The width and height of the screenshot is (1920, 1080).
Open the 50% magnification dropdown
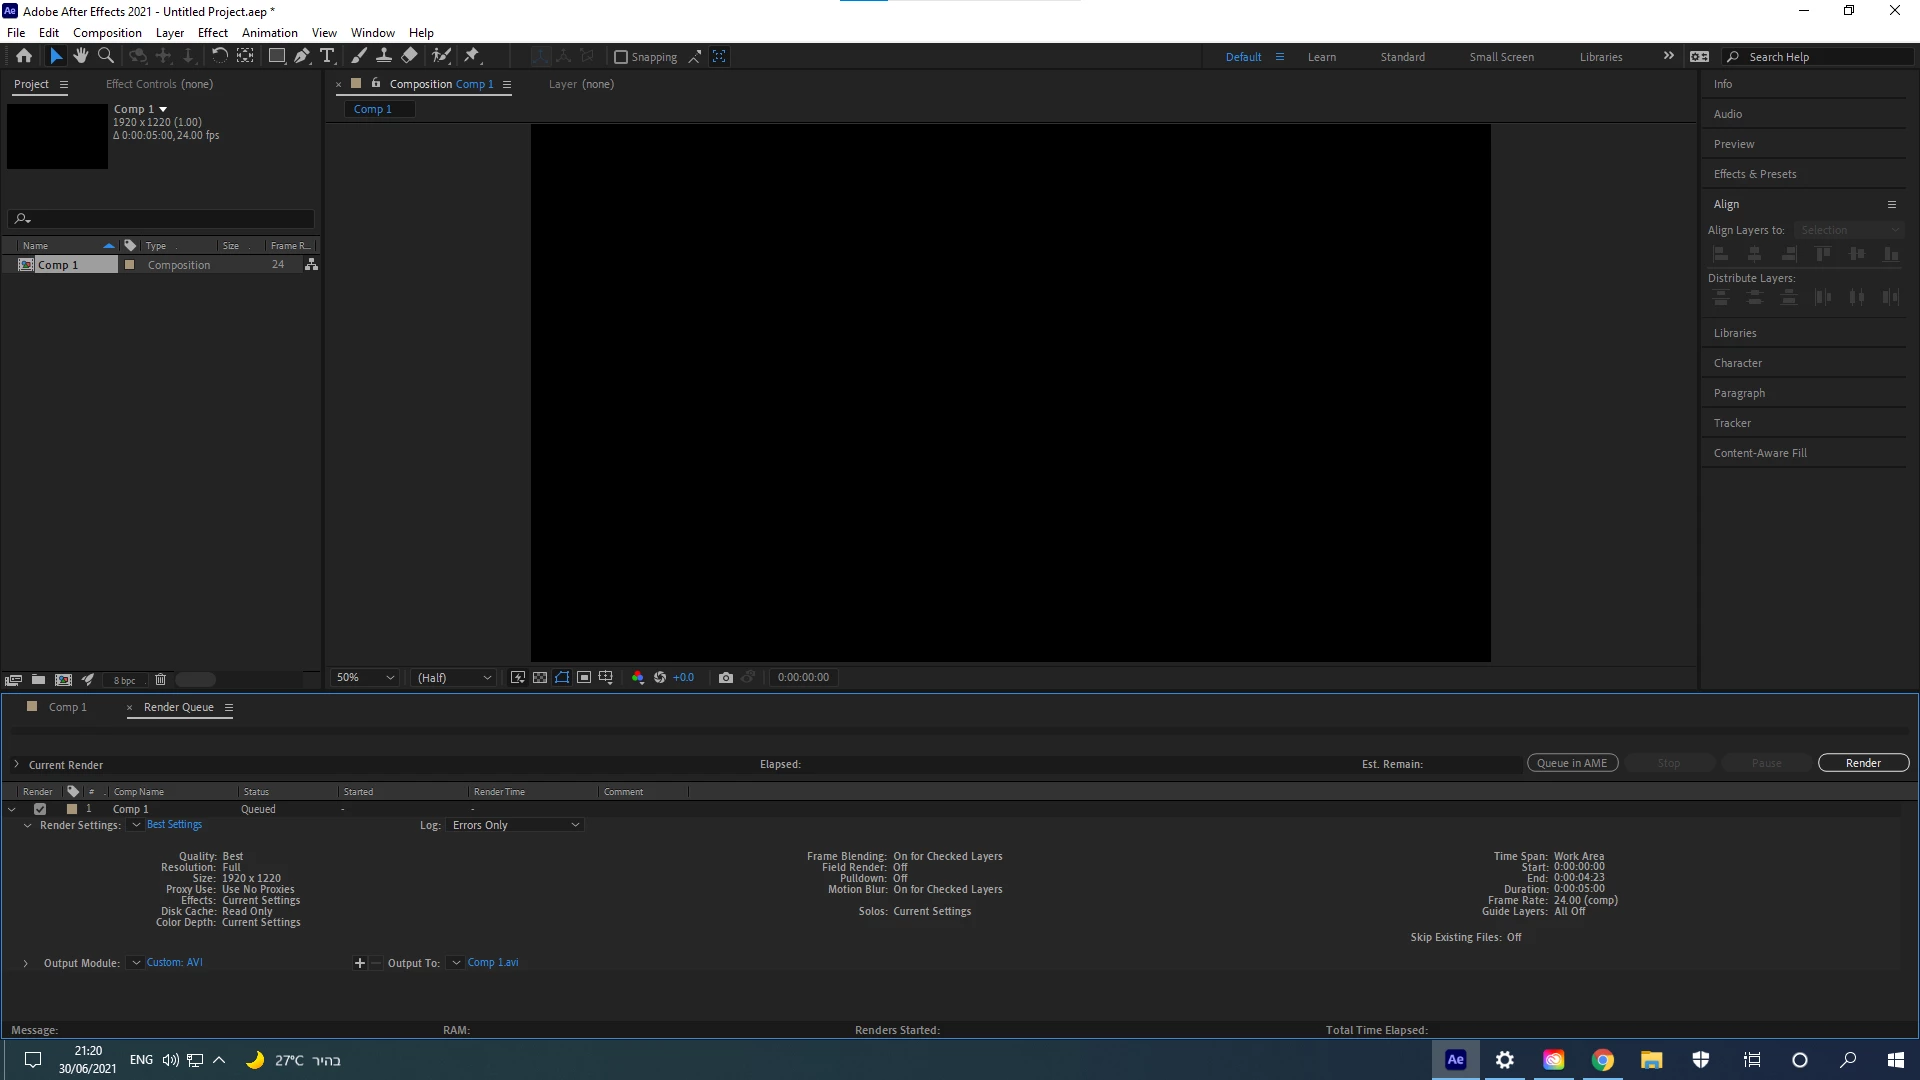coord(365,677)
